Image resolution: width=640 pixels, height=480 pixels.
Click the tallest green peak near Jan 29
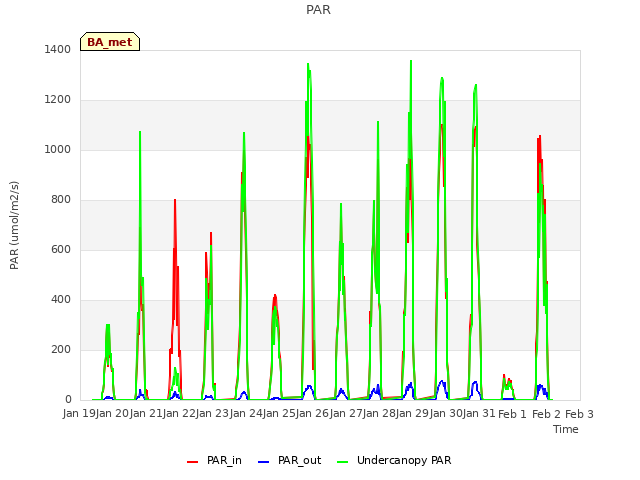[x=411, y=61]
